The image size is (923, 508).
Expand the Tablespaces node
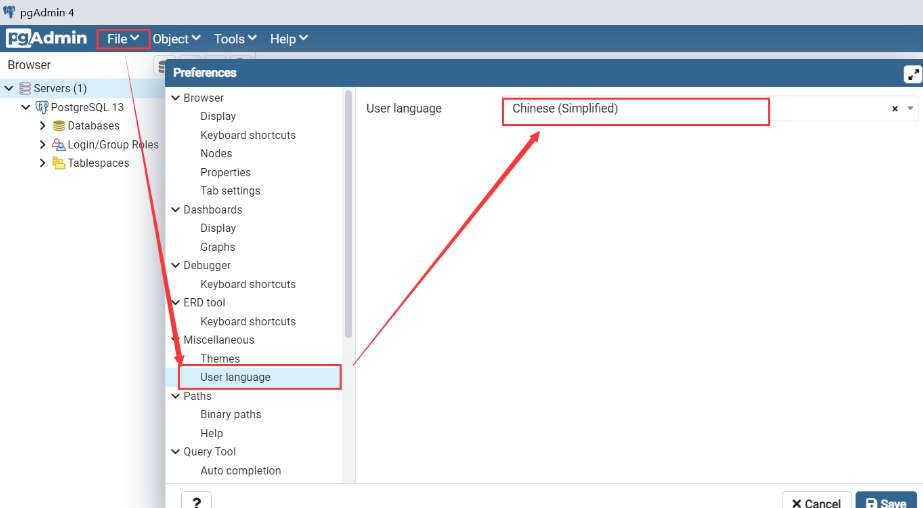coord(42,163)
